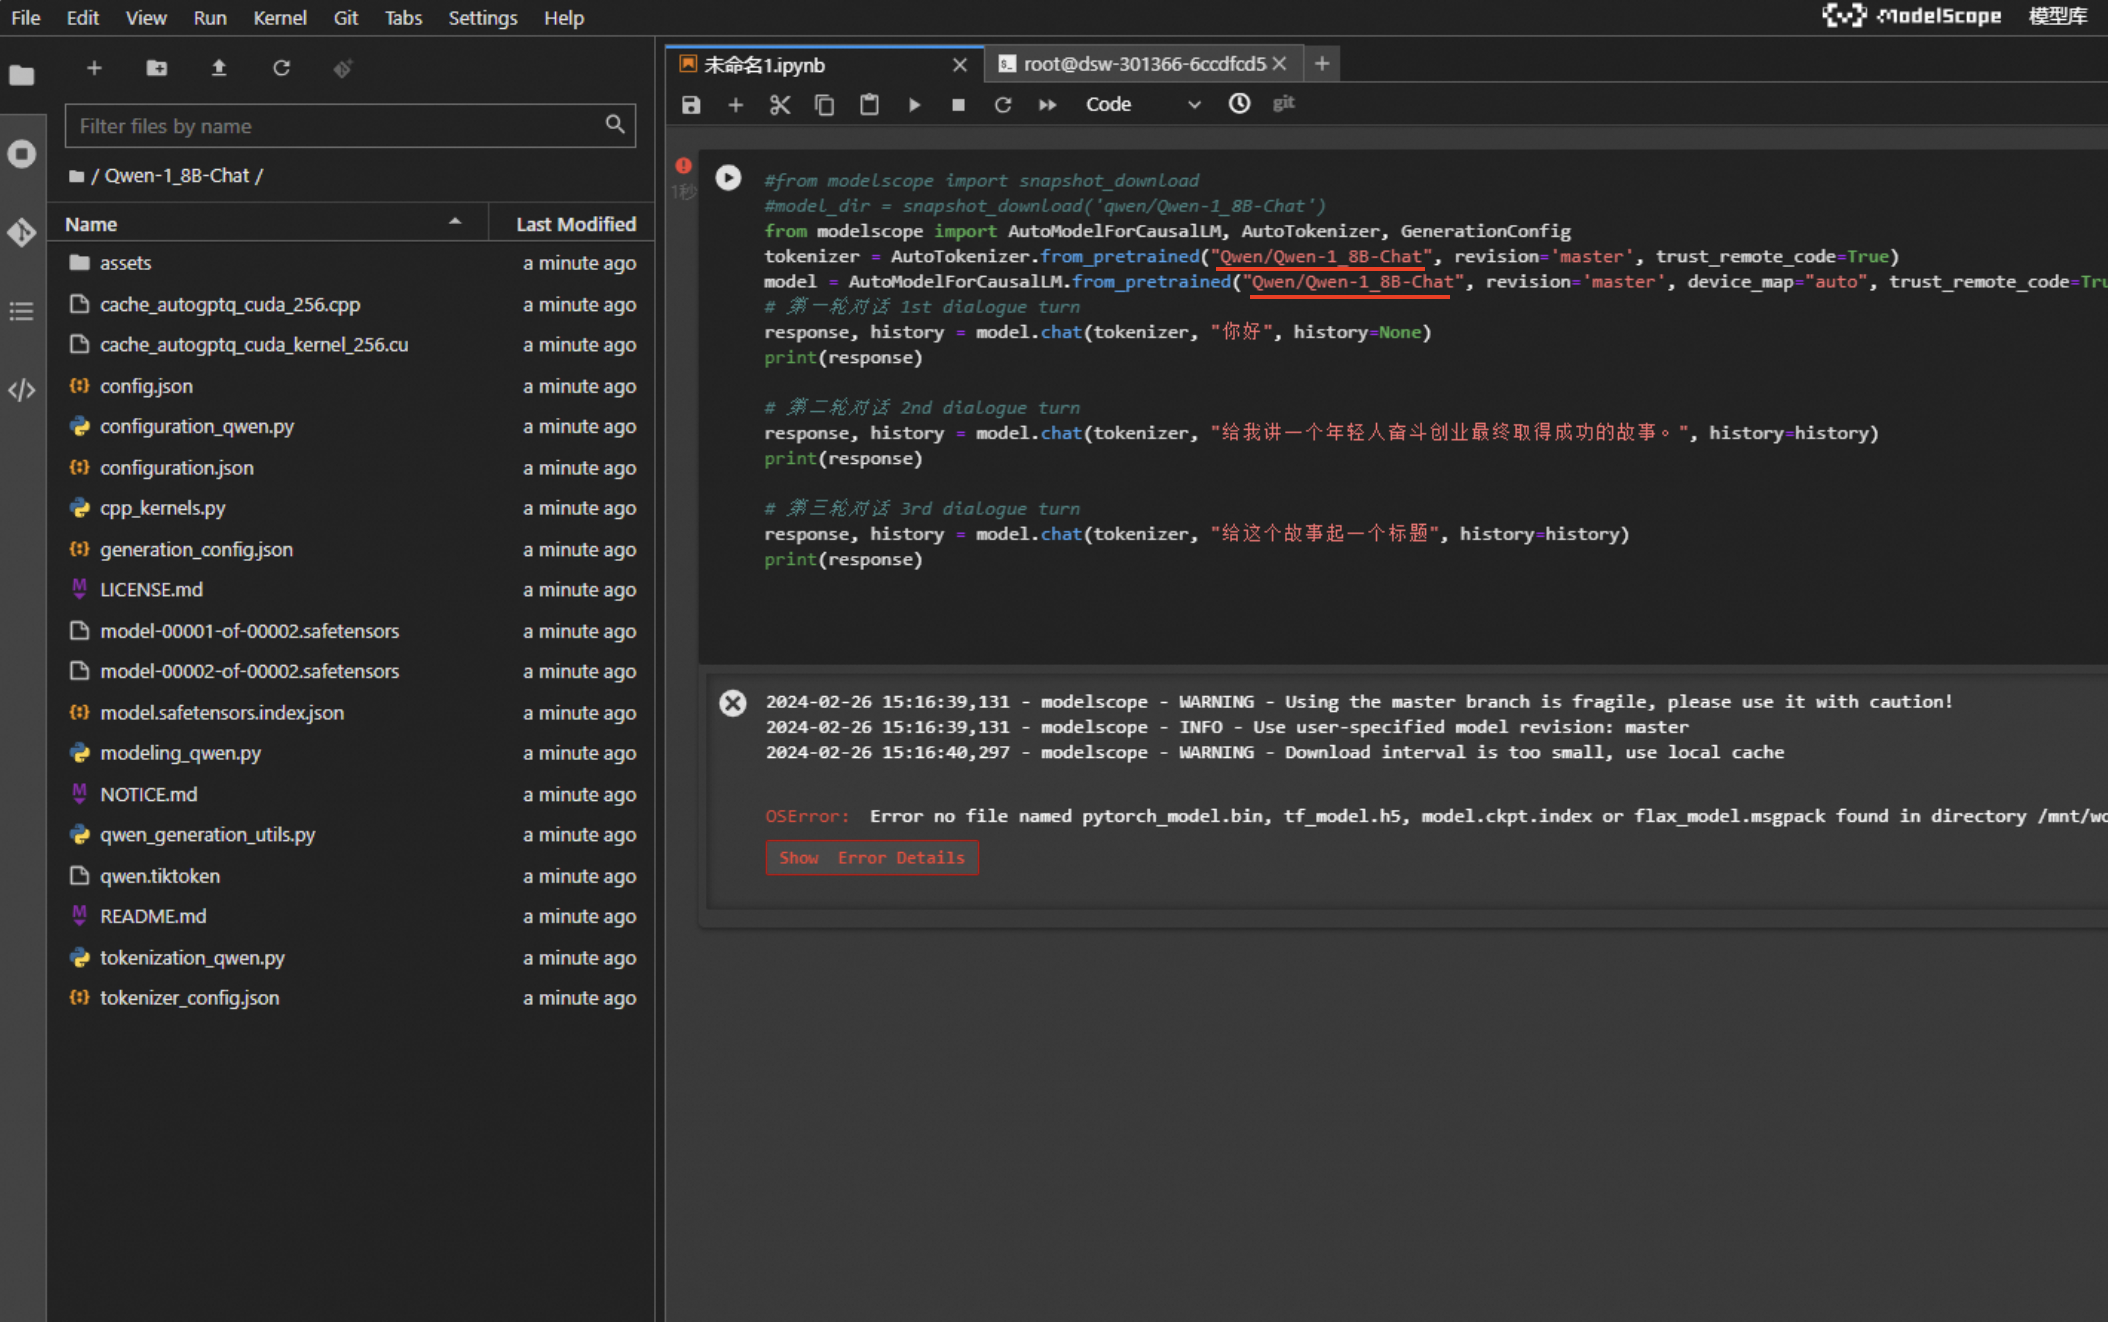Screen dimensions: 2108x1322
Task: Open the Git sidebar panel
Action: tap(22, 232)
